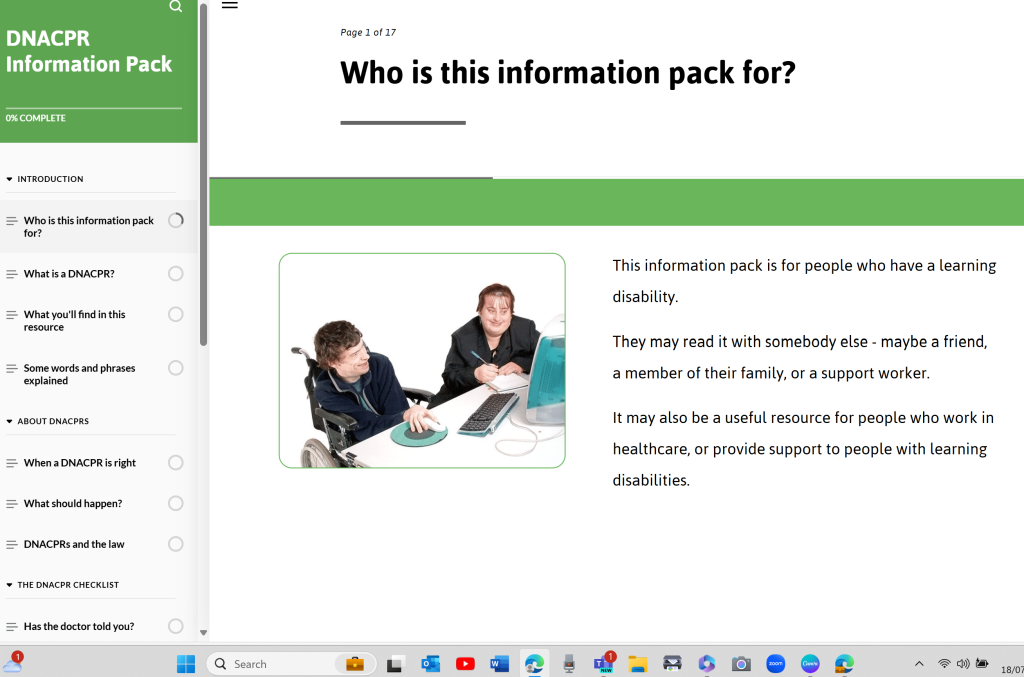Click the DNACPR Information Pack title
1024x677 pixels.
pyautogui.click(x=90, y=50)
